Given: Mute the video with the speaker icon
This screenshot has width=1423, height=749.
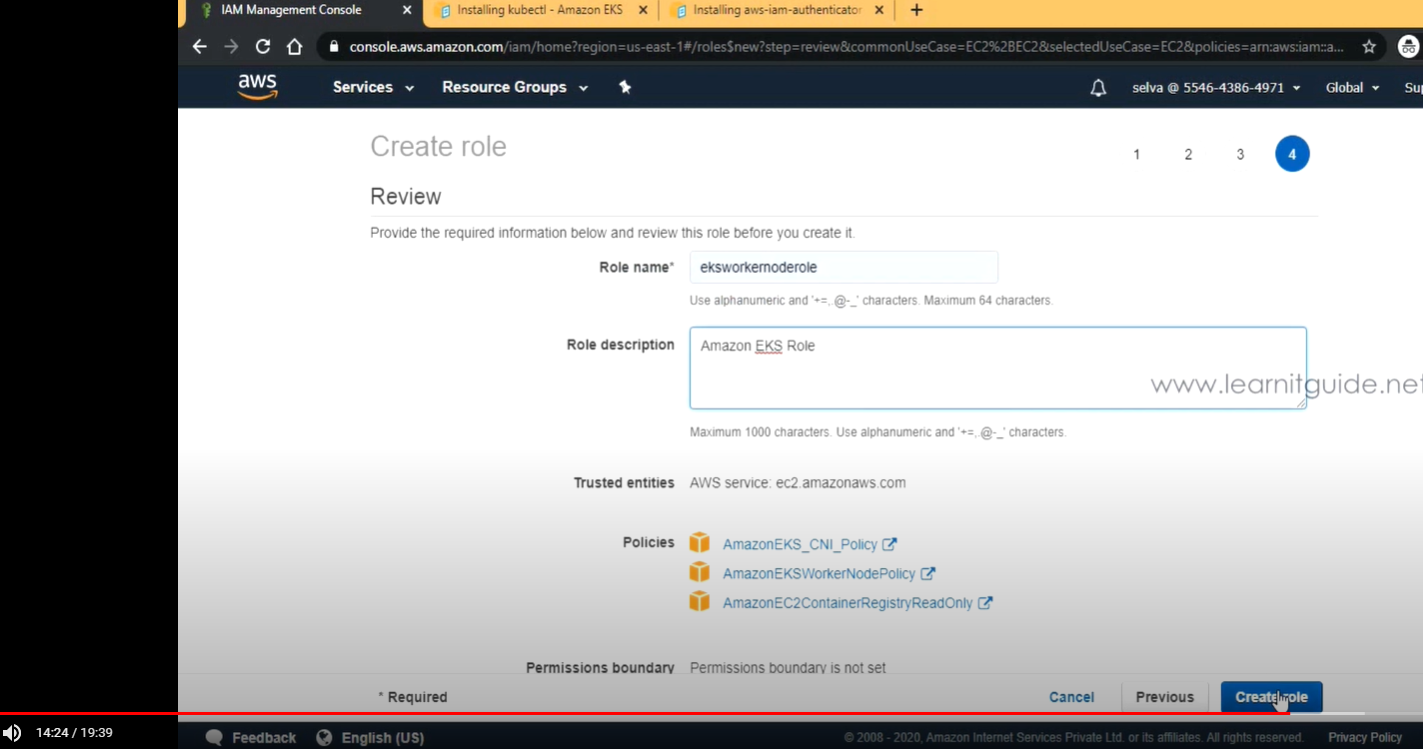Looking at the screenshot, I should click(12, 733).
